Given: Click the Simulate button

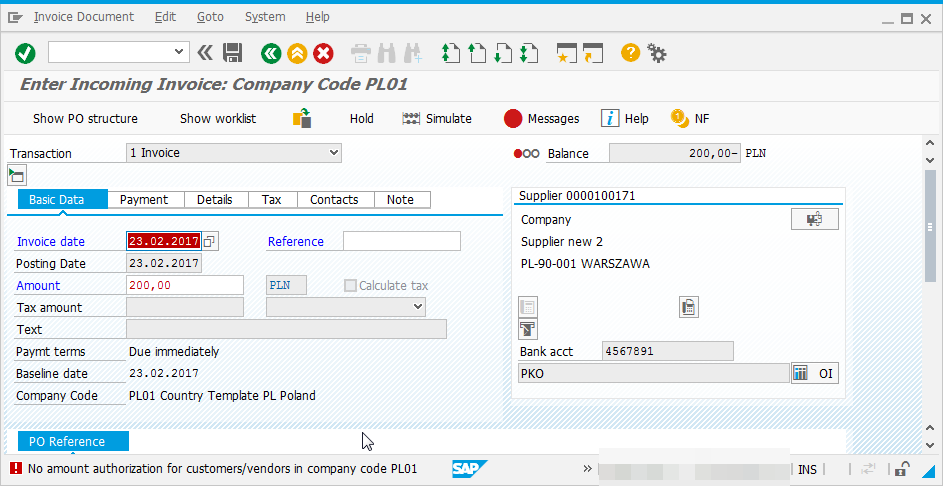Looking at the screenshot, I should (437, 118).
